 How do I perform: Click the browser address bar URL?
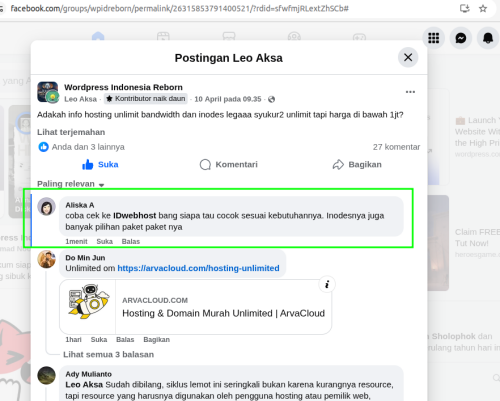click(179, 8)
